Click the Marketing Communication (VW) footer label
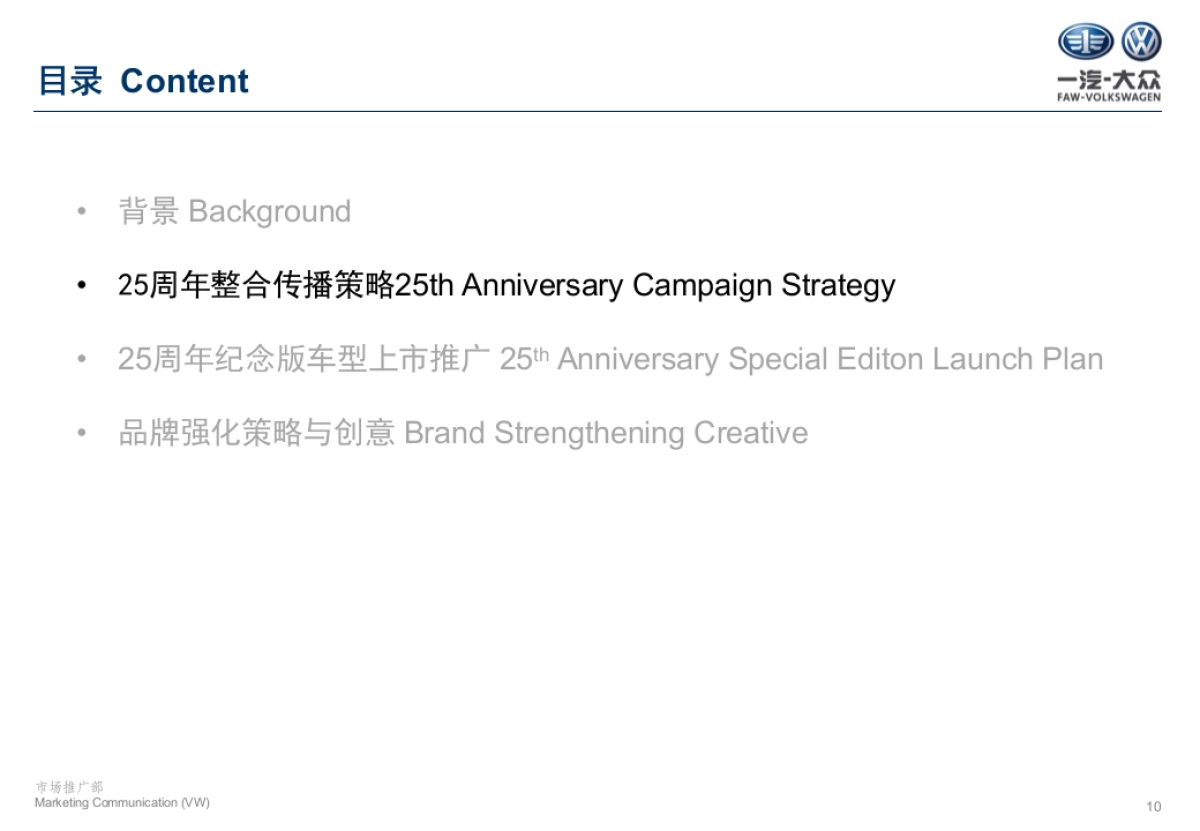The height and width of the screenshot is (831, 1200). (x=122, y=803)
